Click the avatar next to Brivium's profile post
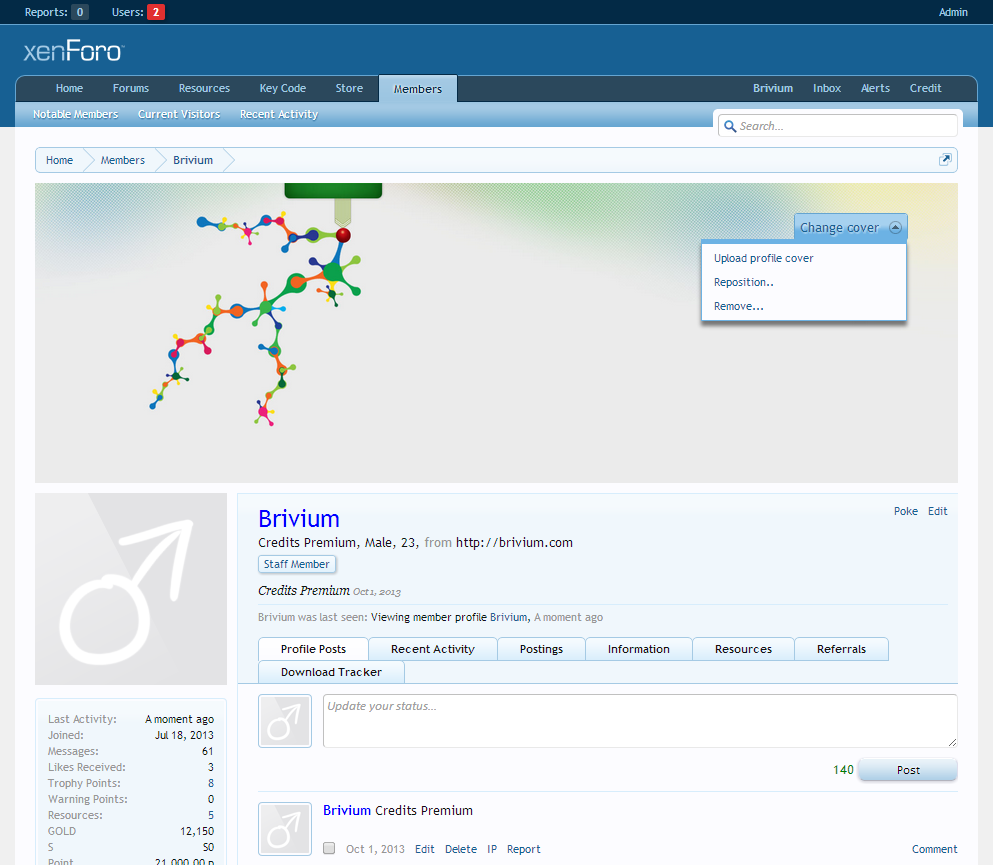This screenshot has width=993, height=865. point(283,827)
